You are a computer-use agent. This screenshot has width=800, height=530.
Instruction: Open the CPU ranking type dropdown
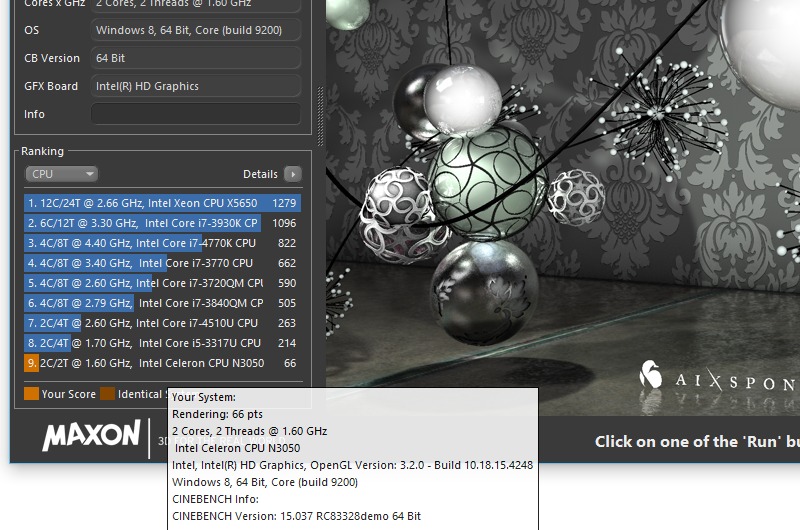point(61,174)
